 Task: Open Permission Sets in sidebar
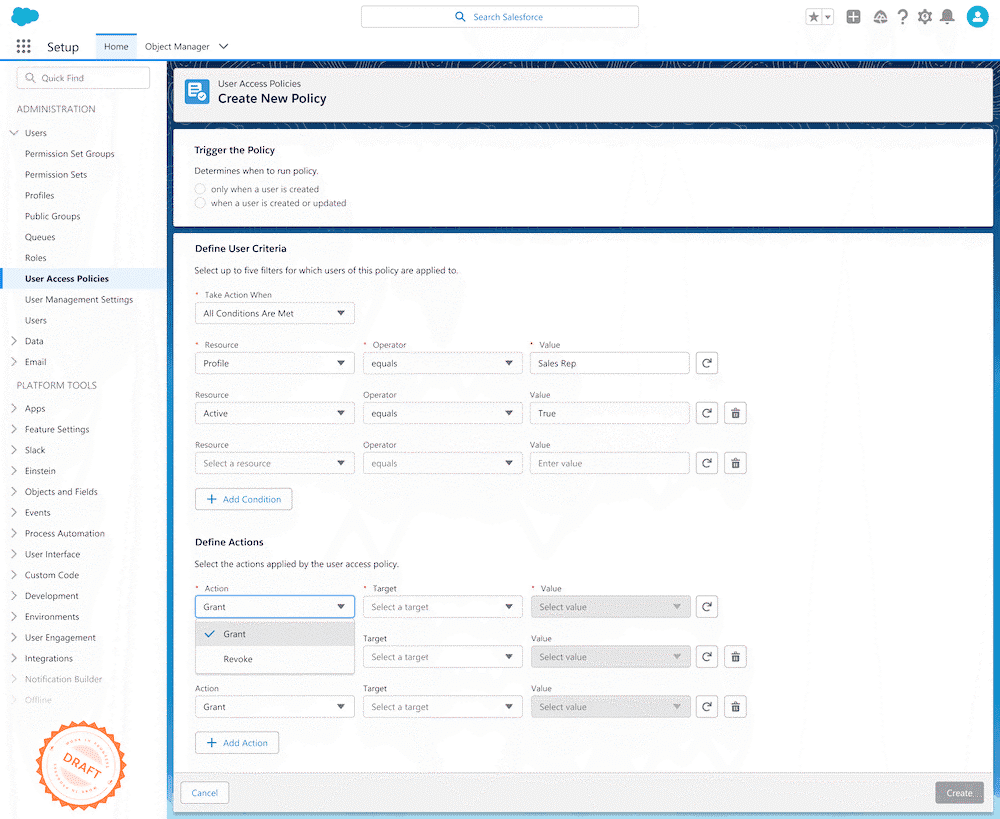click(56, 175)
